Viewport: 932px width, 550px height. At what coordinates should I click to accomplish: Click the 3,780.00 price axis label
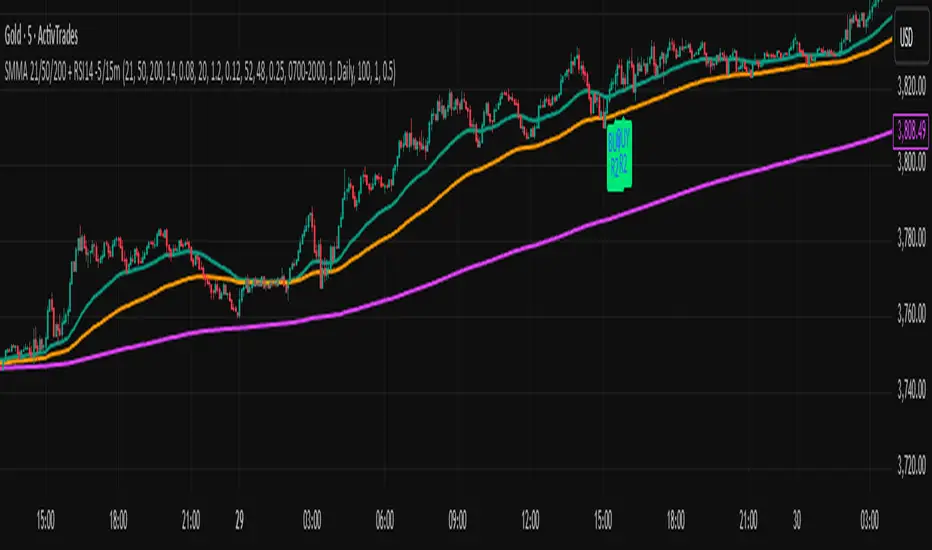[911, 238]
